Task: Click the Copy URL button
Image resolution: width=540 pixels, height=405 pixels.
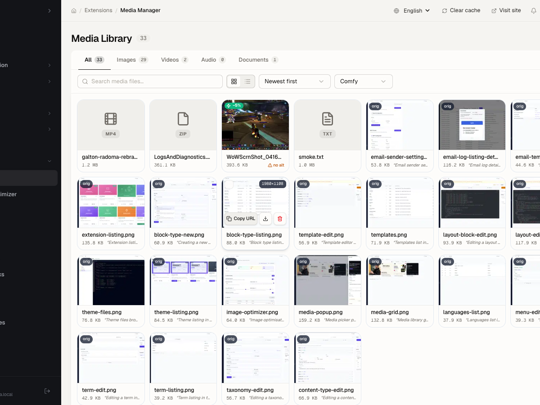Action: pyautogui.click(x=241, y=219)
